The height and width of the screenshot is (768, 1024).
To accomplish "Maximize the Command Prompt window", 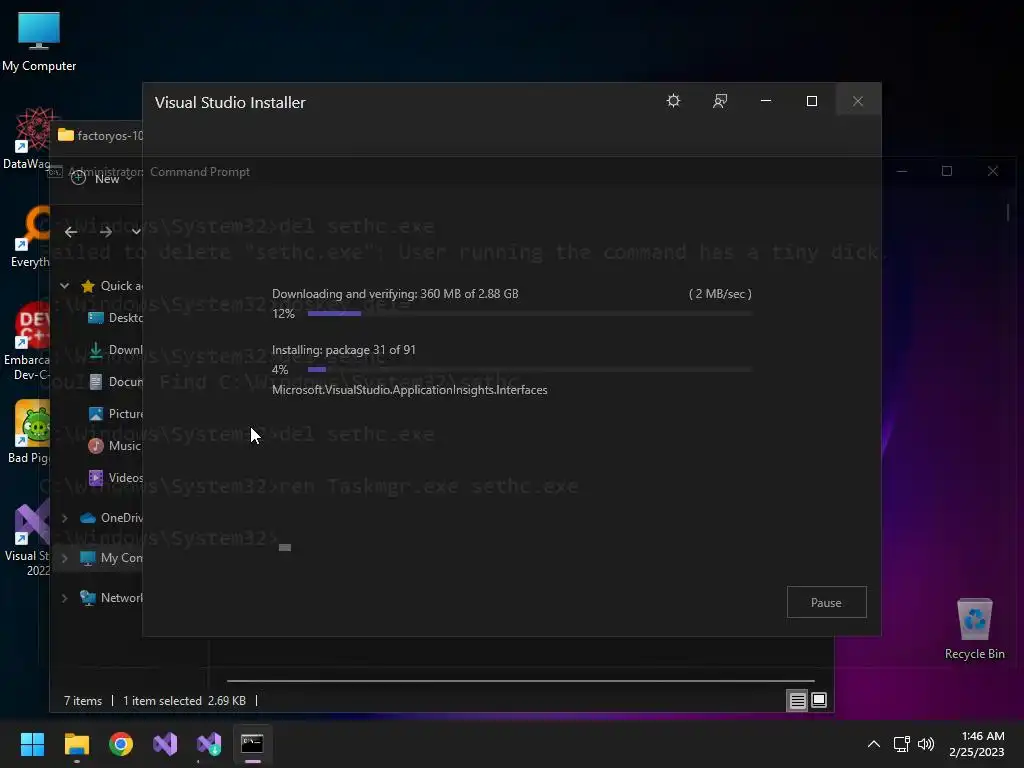I will click(x=947, y=171).
